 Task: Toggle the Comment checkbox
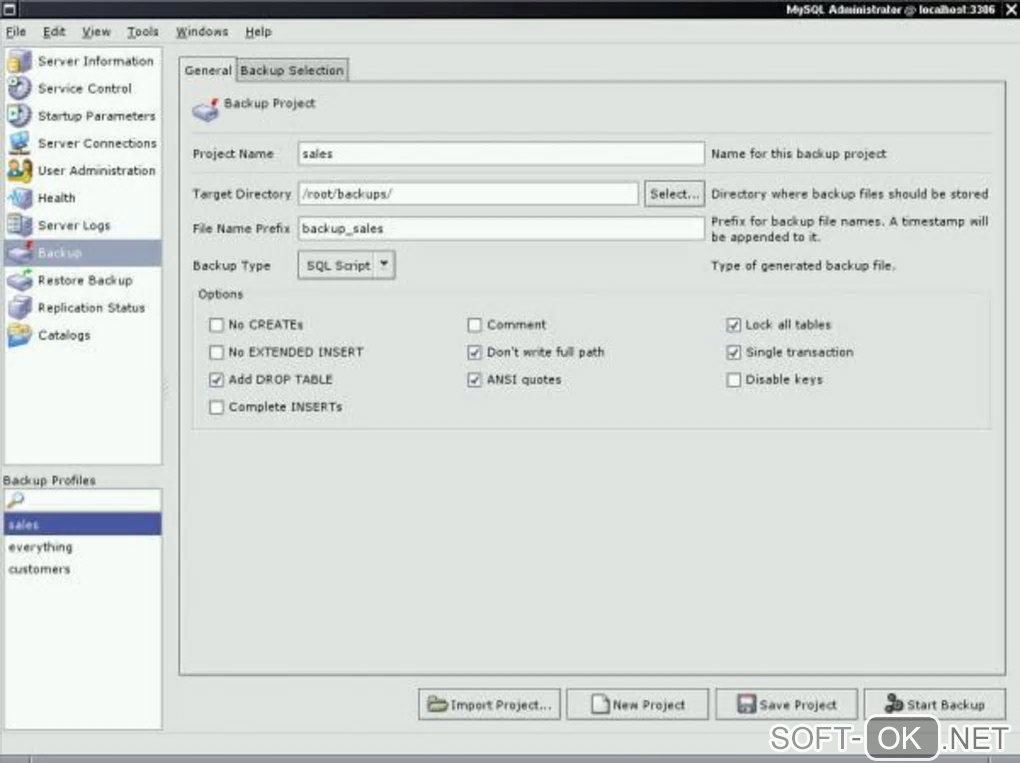pyautogui.click(x=474, y=325)
